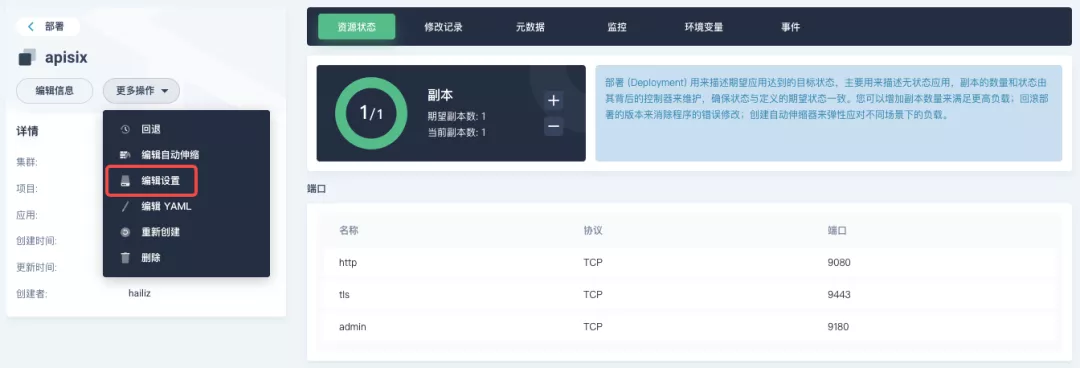The image size is (1080, 368).
Task: Switch to the 监控 tab
Action: point(617,27)
